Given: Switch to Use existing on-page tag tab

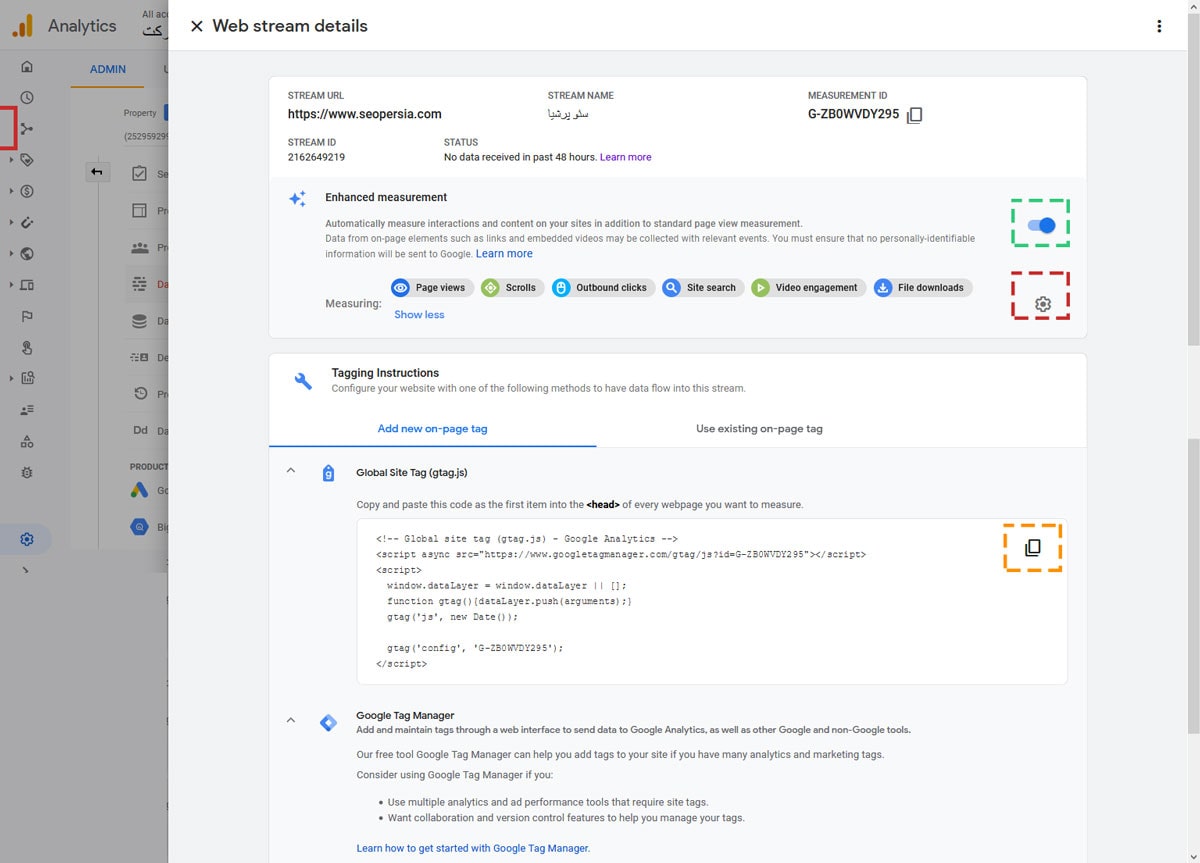Looking at the screenshot, I should tap(759, 428).
